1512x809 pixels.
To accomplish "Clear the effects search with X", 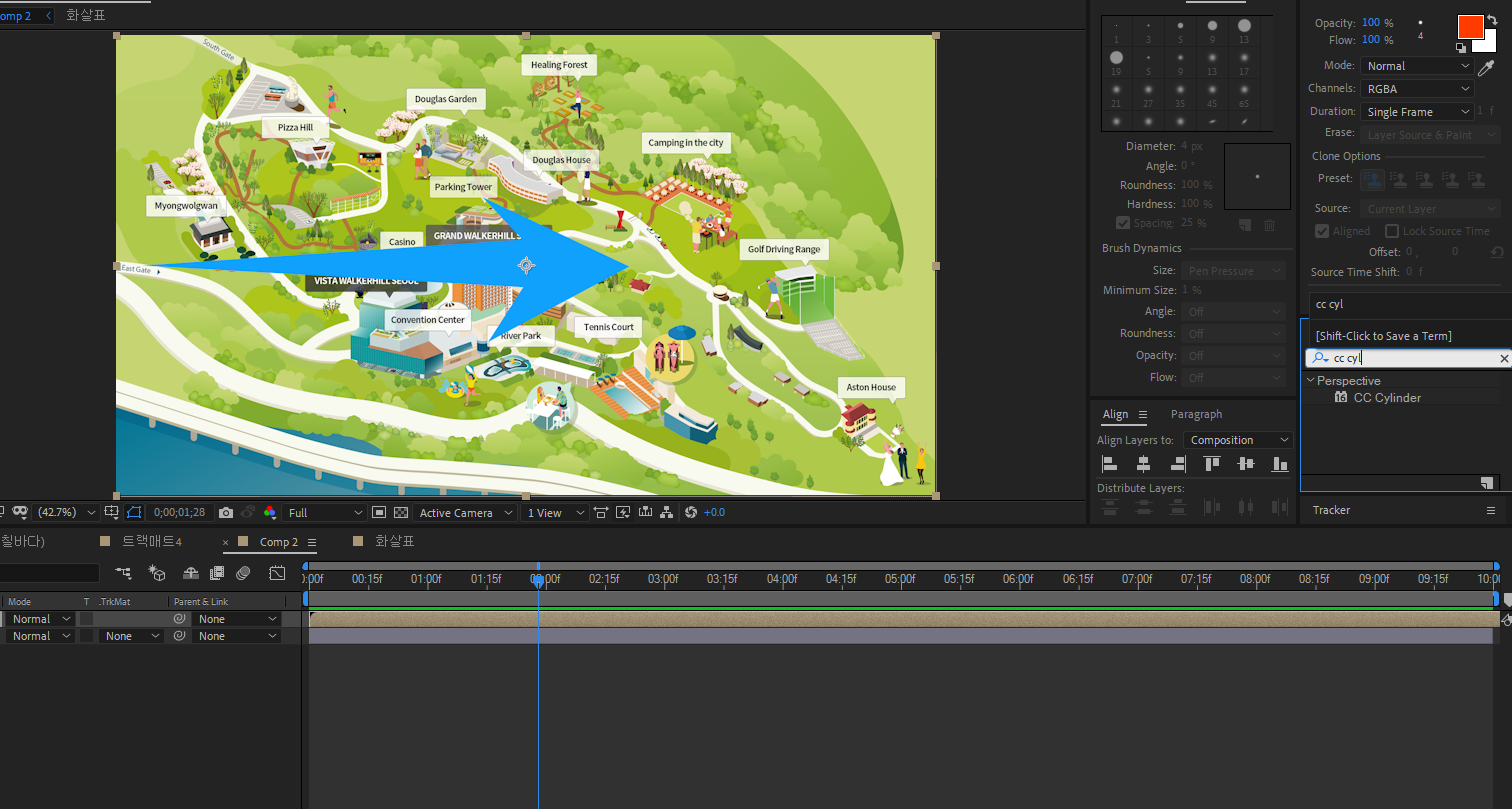I will (1503, 358).
